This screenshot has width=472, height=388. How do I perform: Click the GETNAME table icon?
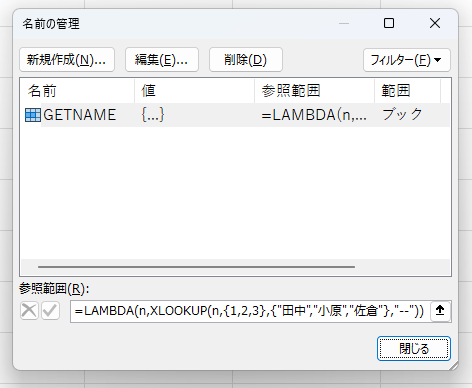33,115
